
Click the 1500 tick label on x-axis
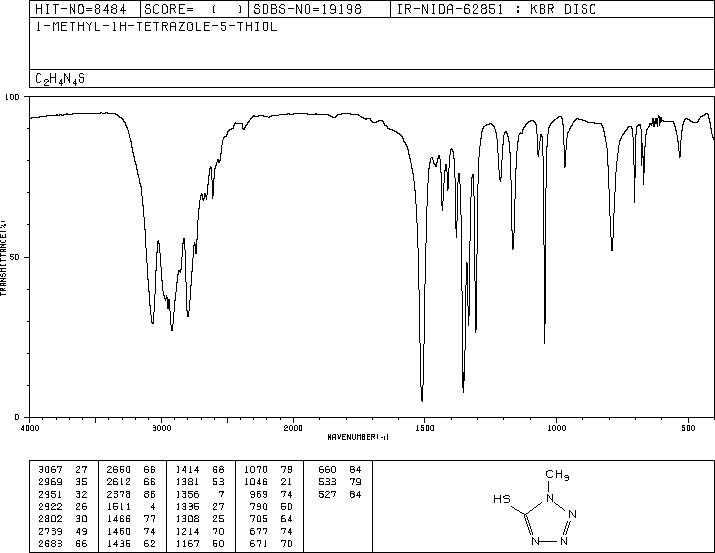425,428
